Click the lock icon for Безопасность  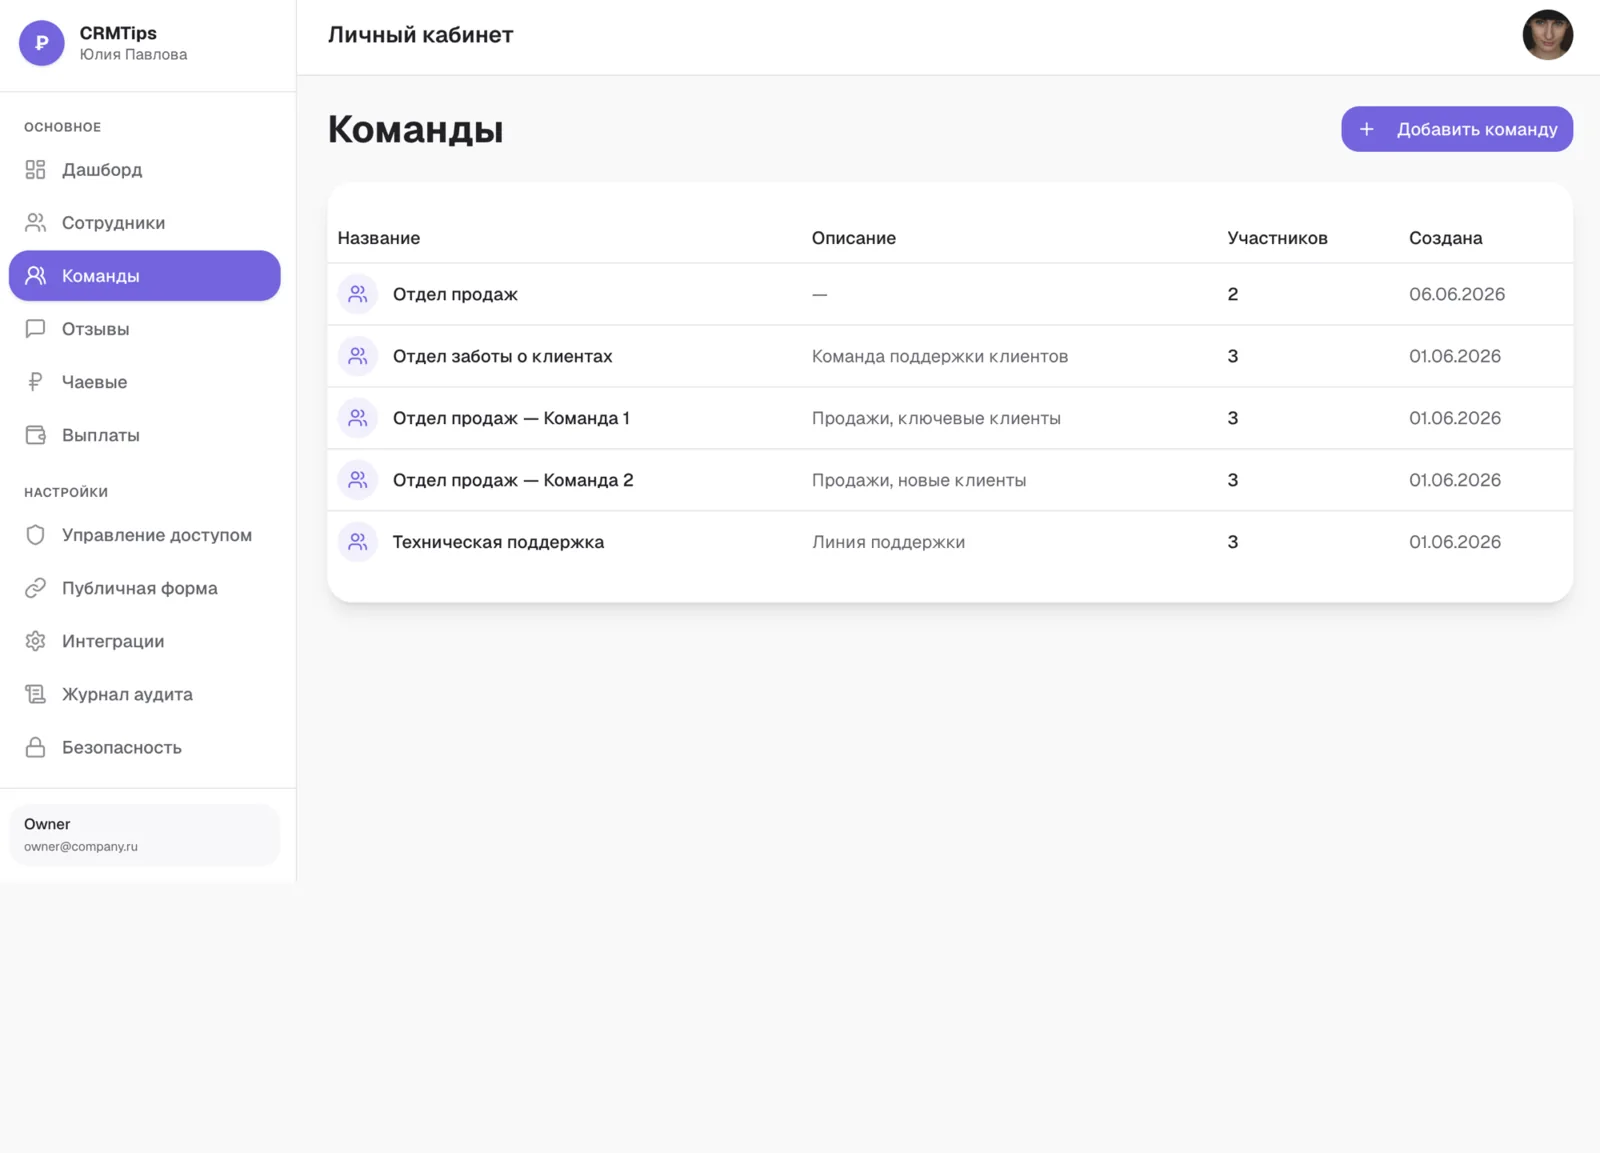(x=35, y=747)
